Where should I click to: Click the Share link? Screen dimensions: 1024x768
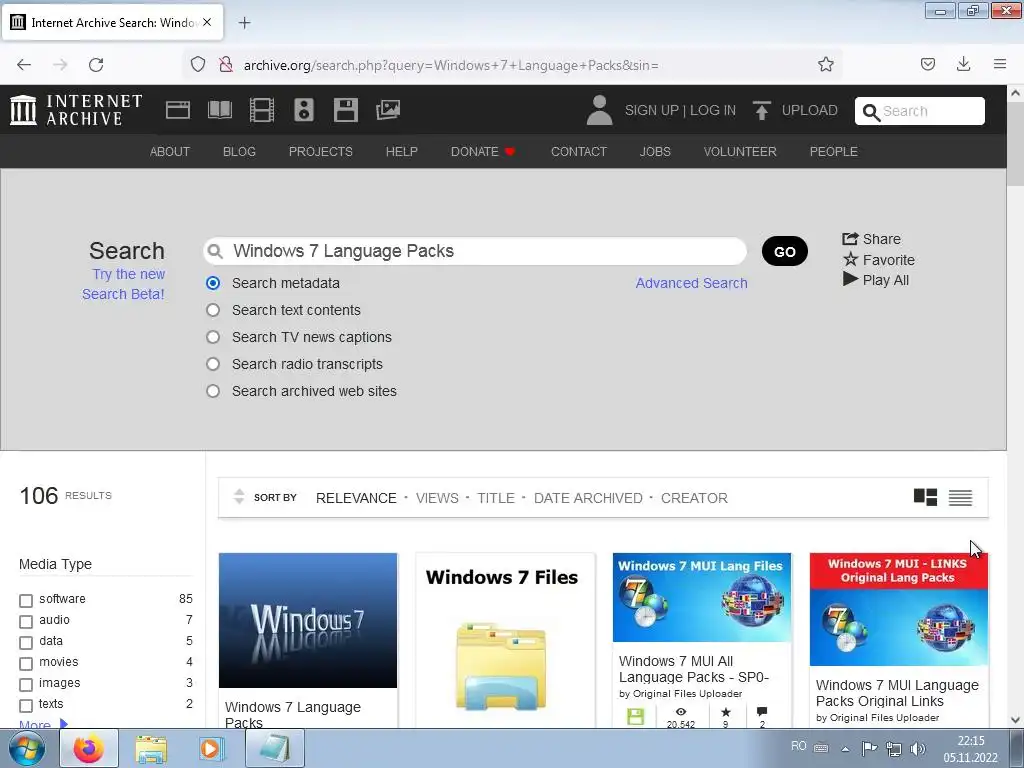[x=871, y=239]
